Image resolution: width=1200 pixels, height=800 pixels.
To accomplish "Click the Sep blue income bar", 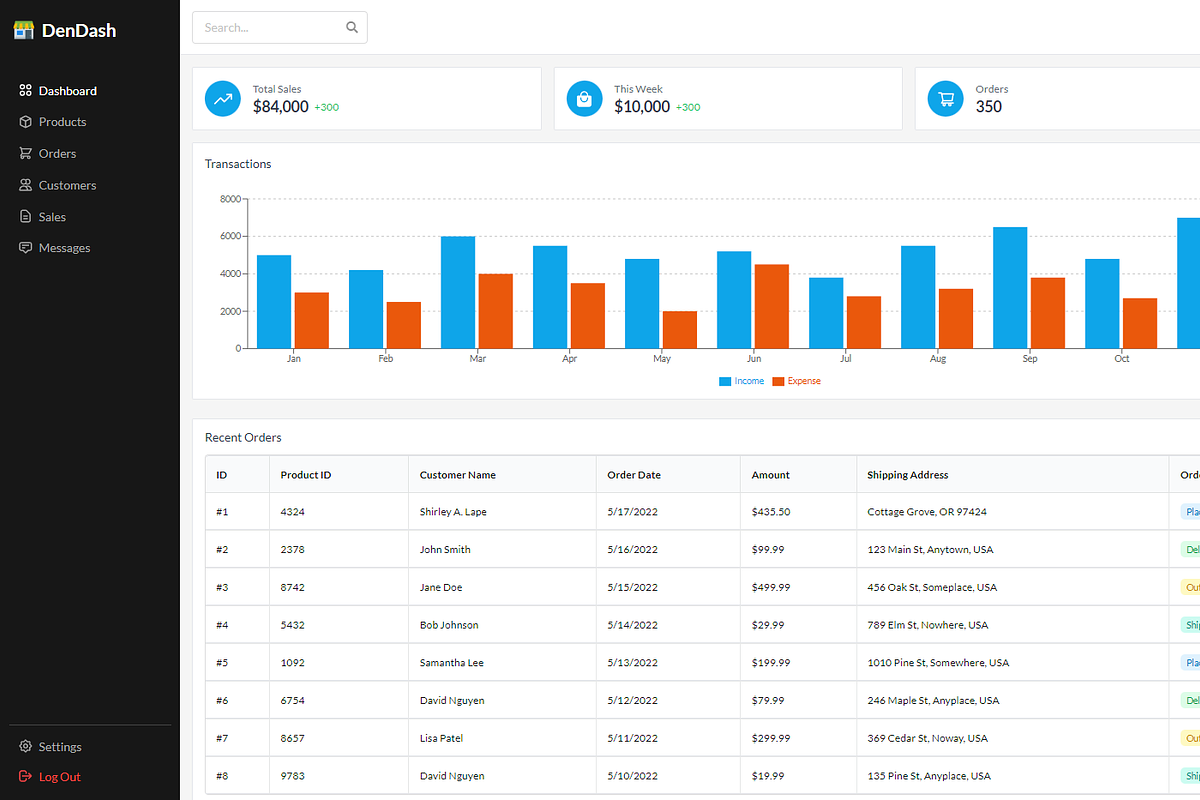I will 1010,288.
